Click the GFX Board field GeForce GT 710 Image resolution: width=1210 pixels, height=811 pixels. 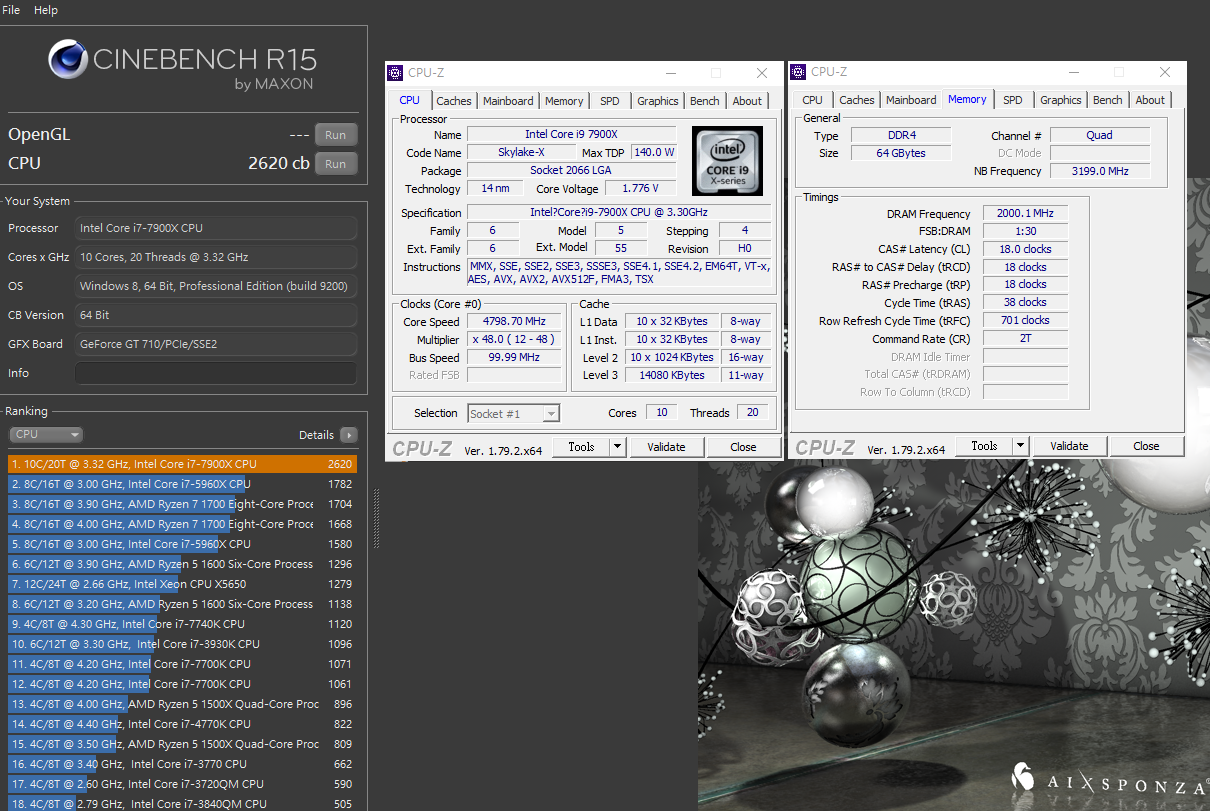[x=216, y=344]
